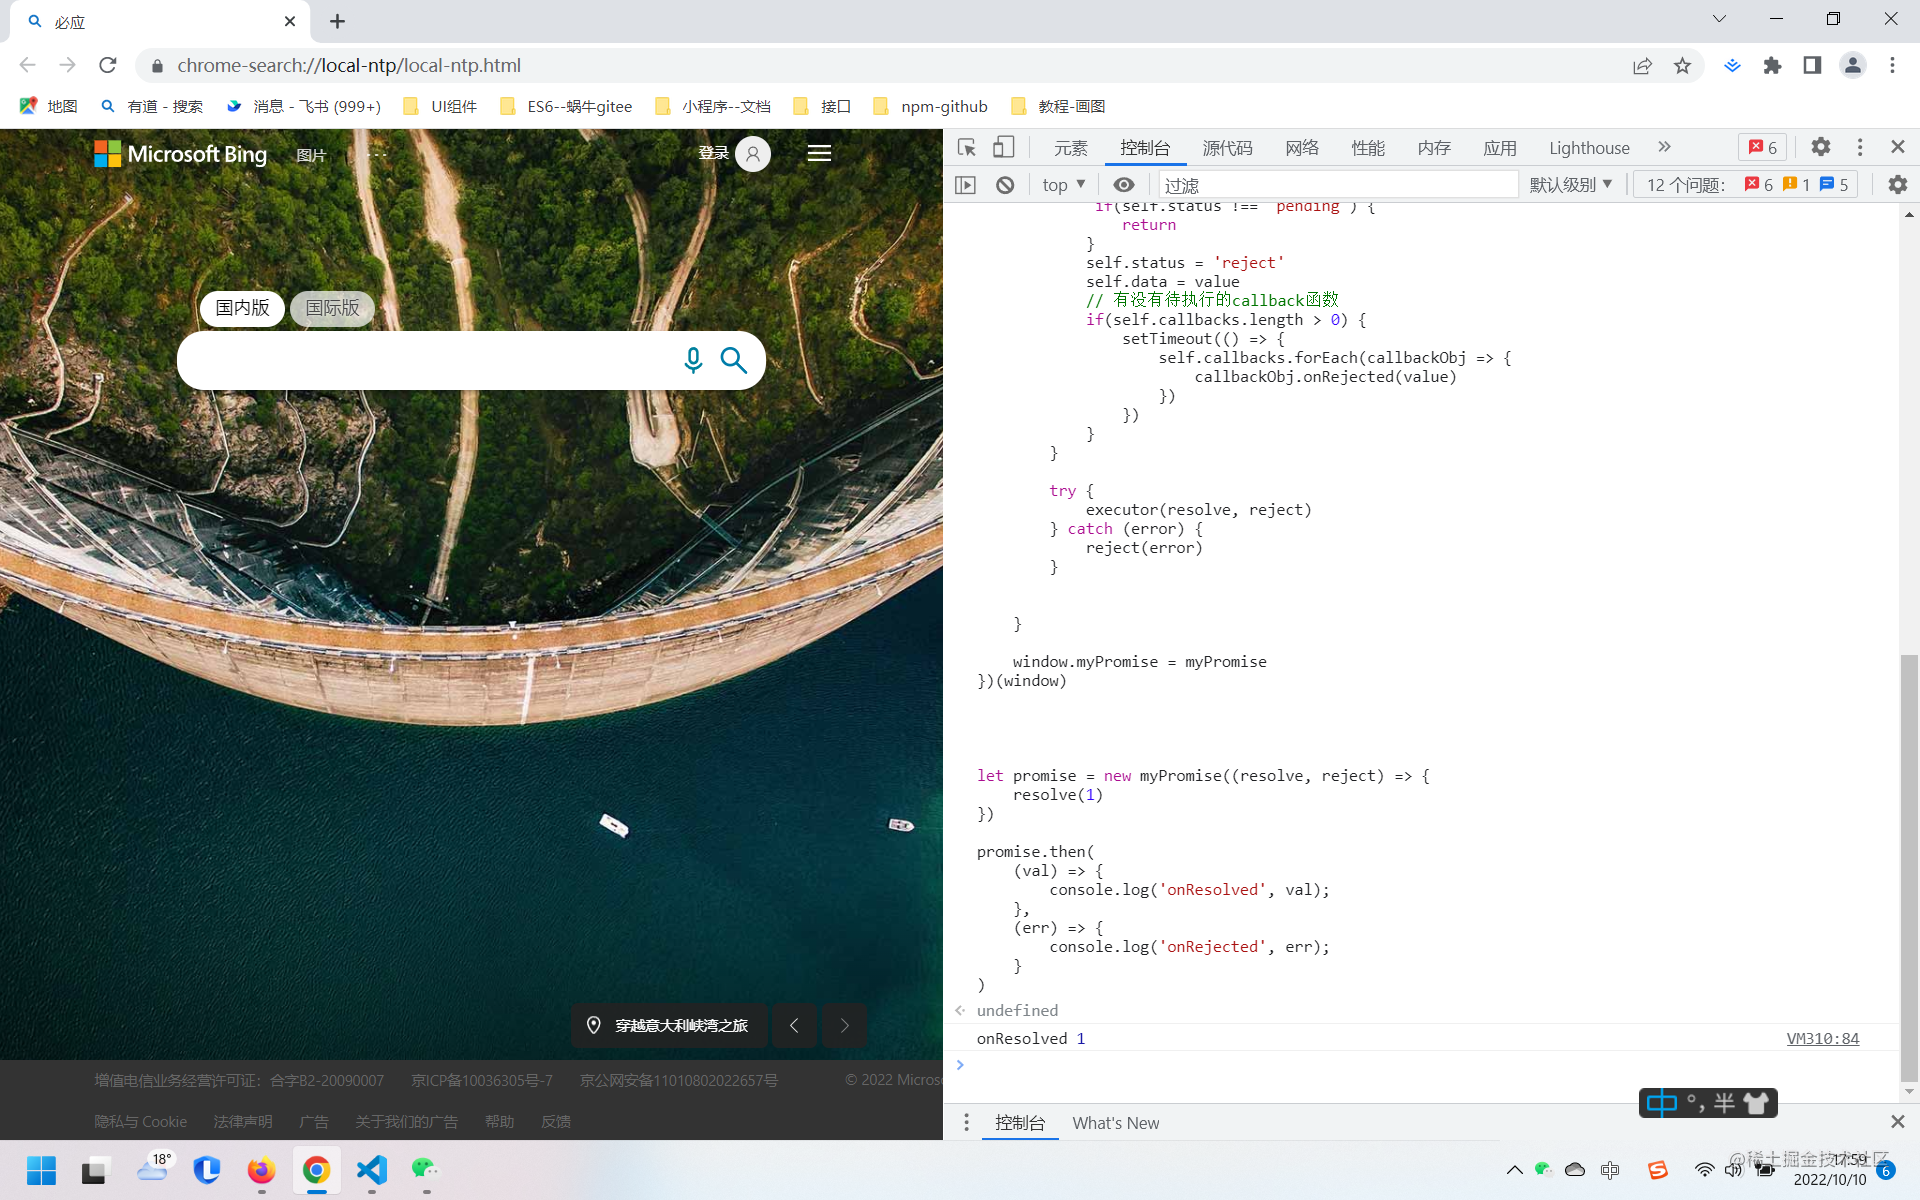Click the red error count badge in DevTools

point(1763,147)
